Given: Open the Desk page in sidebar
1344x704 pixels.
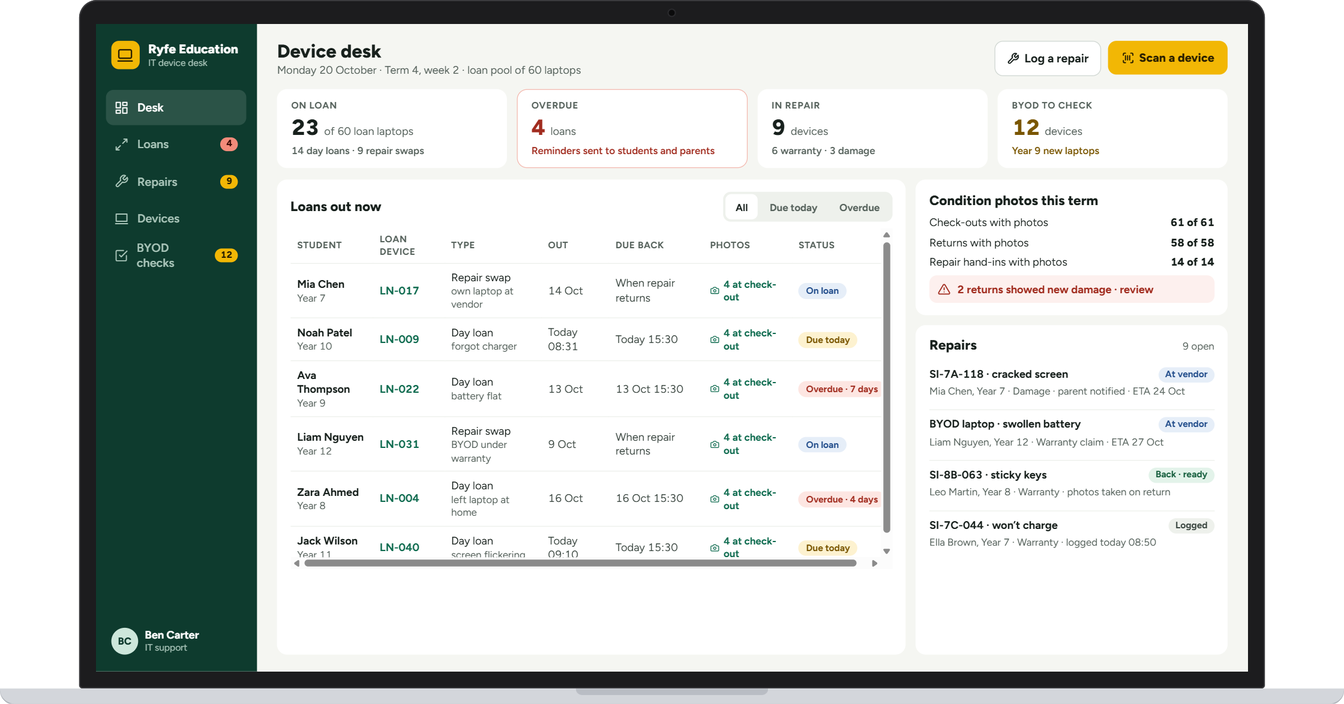Looking at the screenshot, I should pyautogui.click(x=176, y=107).
